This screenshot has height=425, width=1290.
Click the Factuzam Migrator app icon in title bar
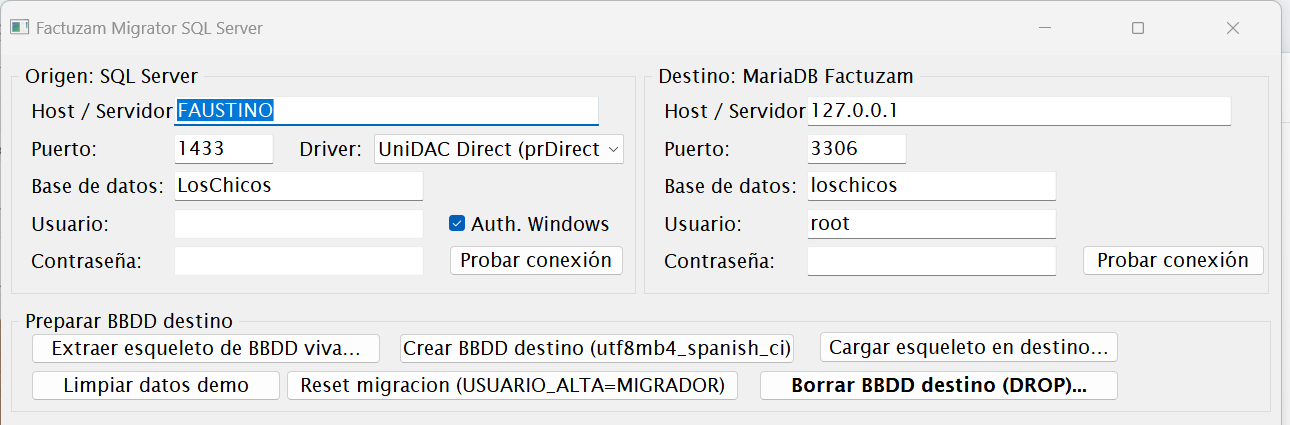click(19, 28)
